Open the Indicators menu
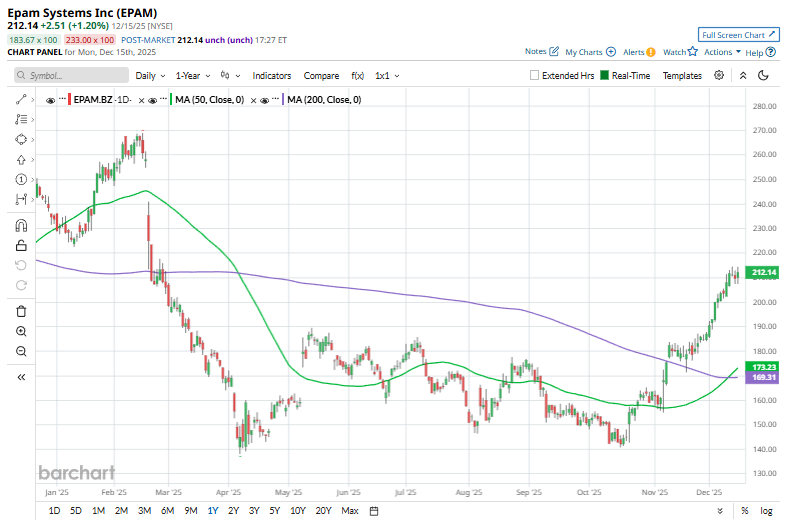 coord(272,75)
